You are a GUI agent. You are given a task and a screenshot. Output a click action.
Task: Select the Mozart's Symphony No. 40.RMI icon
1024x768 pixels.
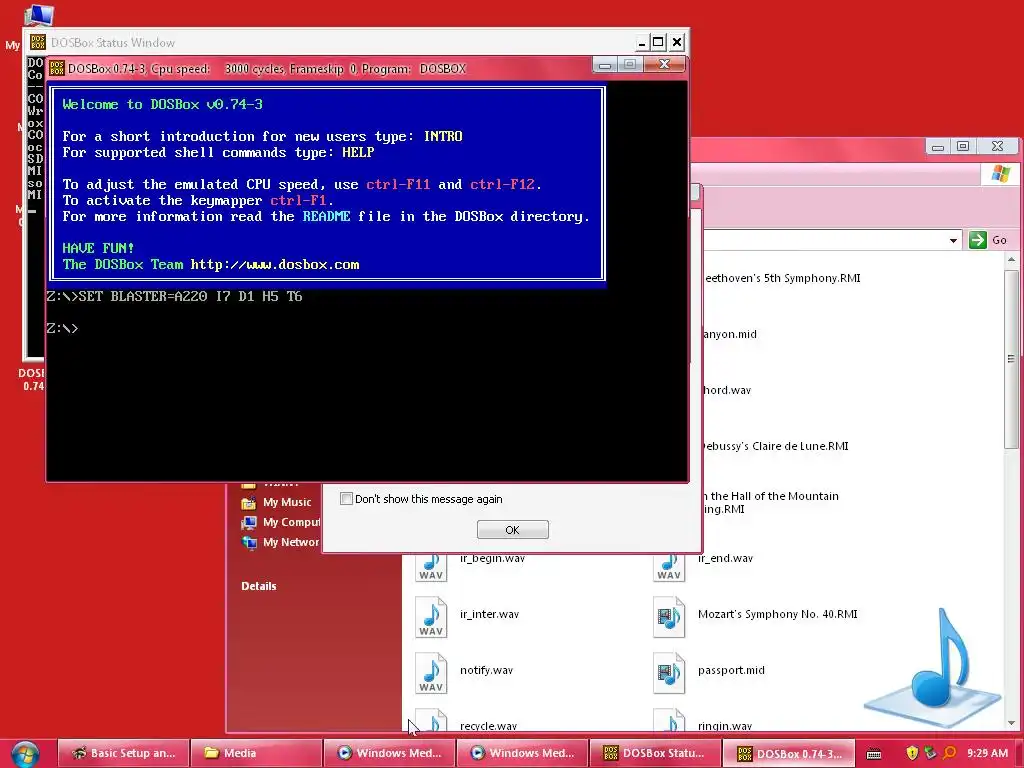pyautogui.click(x=669, y=617)
